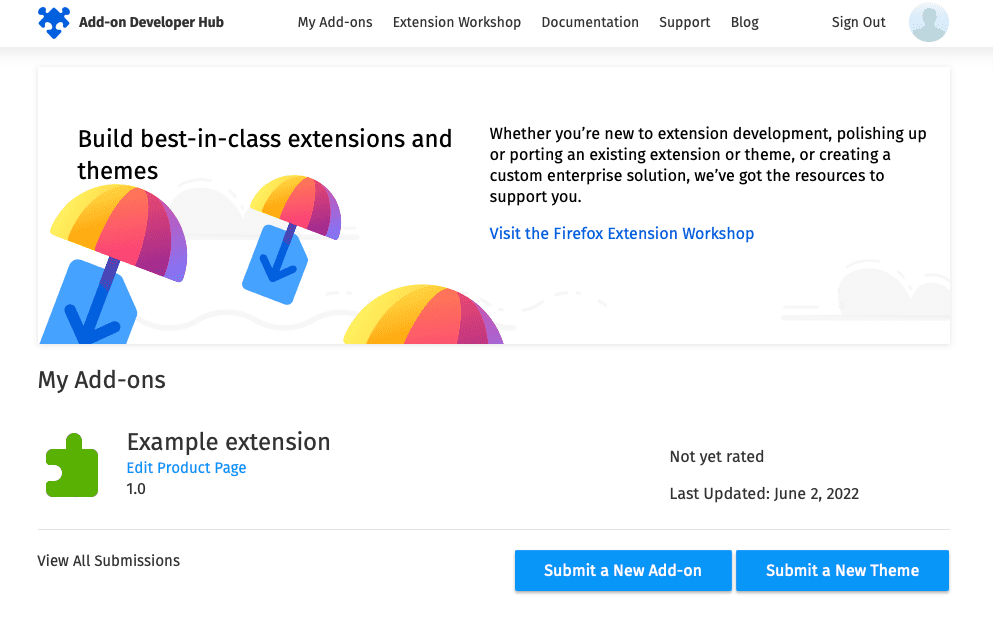The height and width of the screenshot is (618, 993).
Task: Open My Add-ons
Action: click(x=335, y=22)
